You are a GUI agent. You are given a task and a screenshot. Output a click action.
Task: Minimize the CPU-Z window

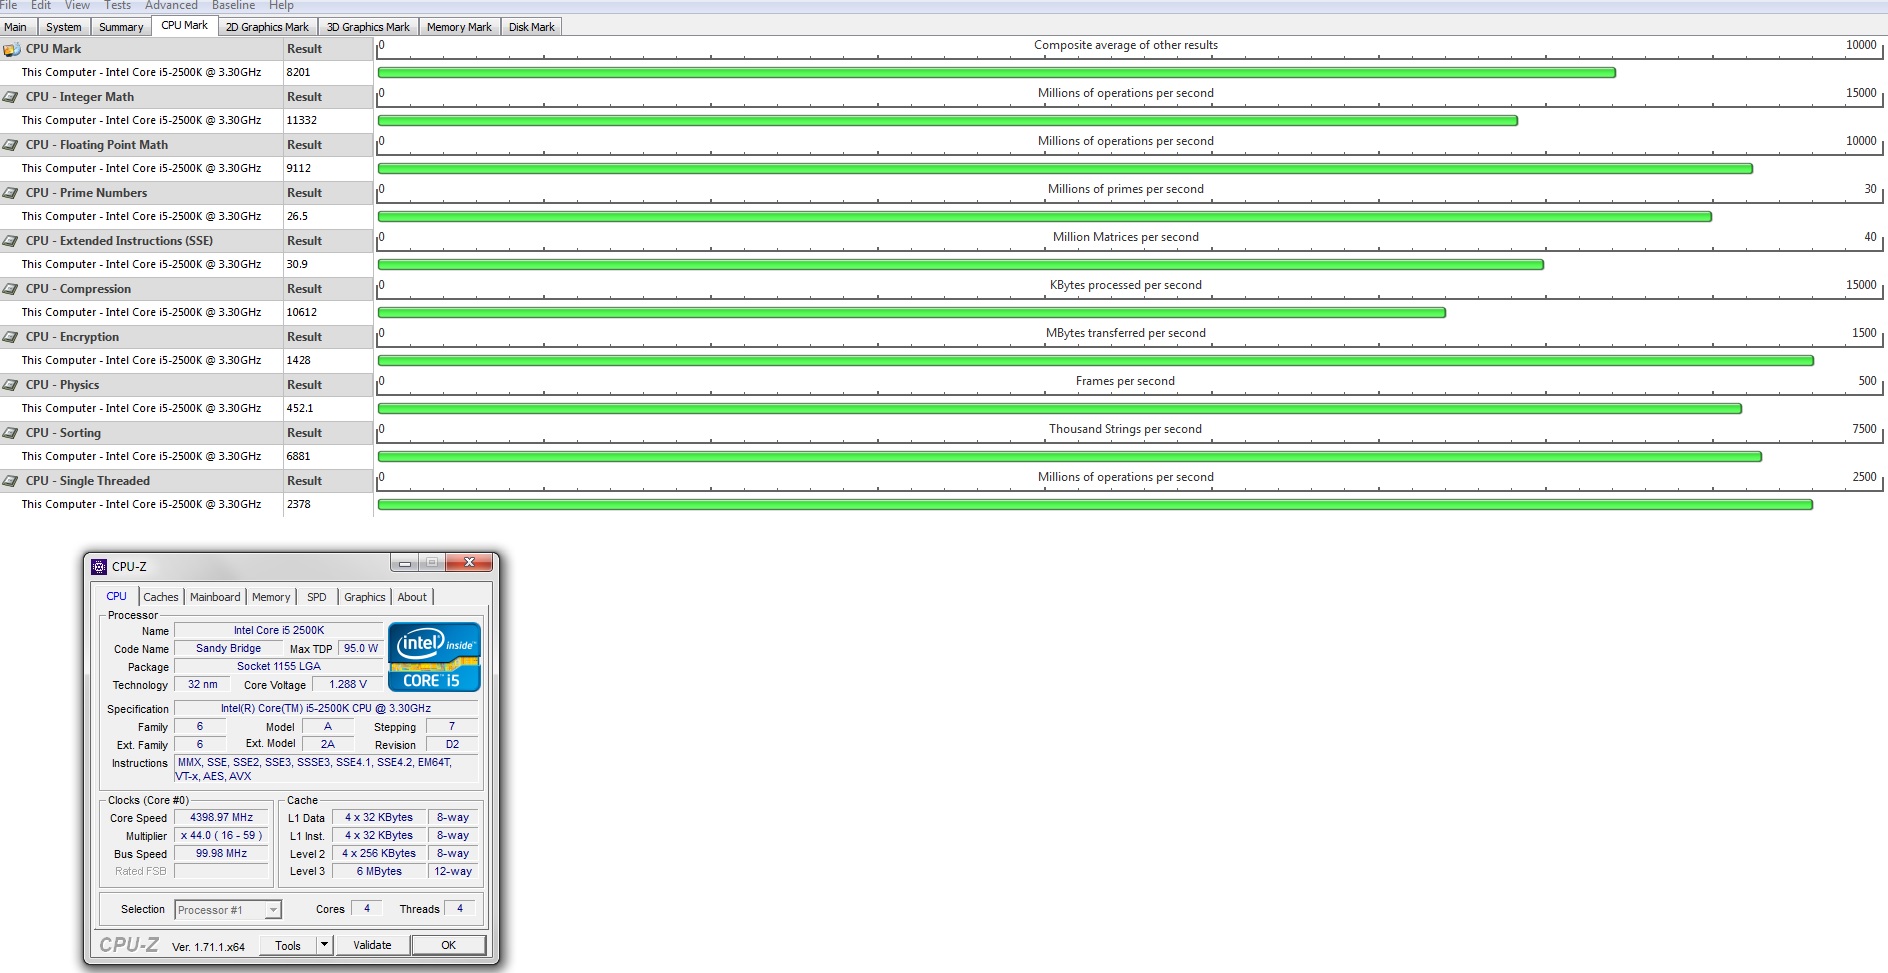[405, 563]
